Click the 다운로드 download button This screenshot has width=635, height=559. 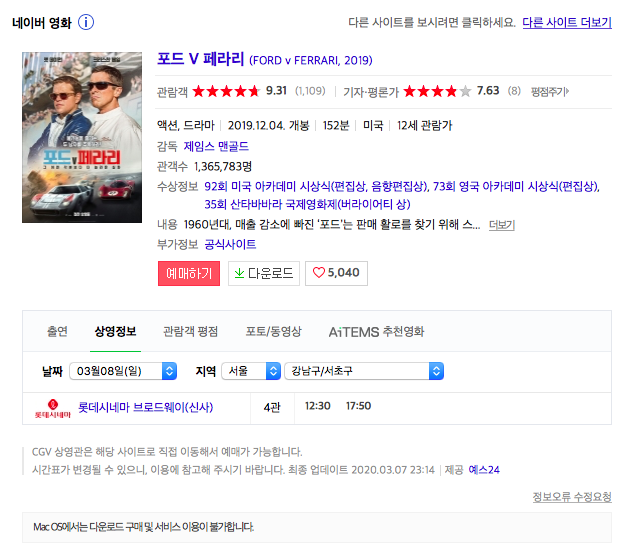264,273
